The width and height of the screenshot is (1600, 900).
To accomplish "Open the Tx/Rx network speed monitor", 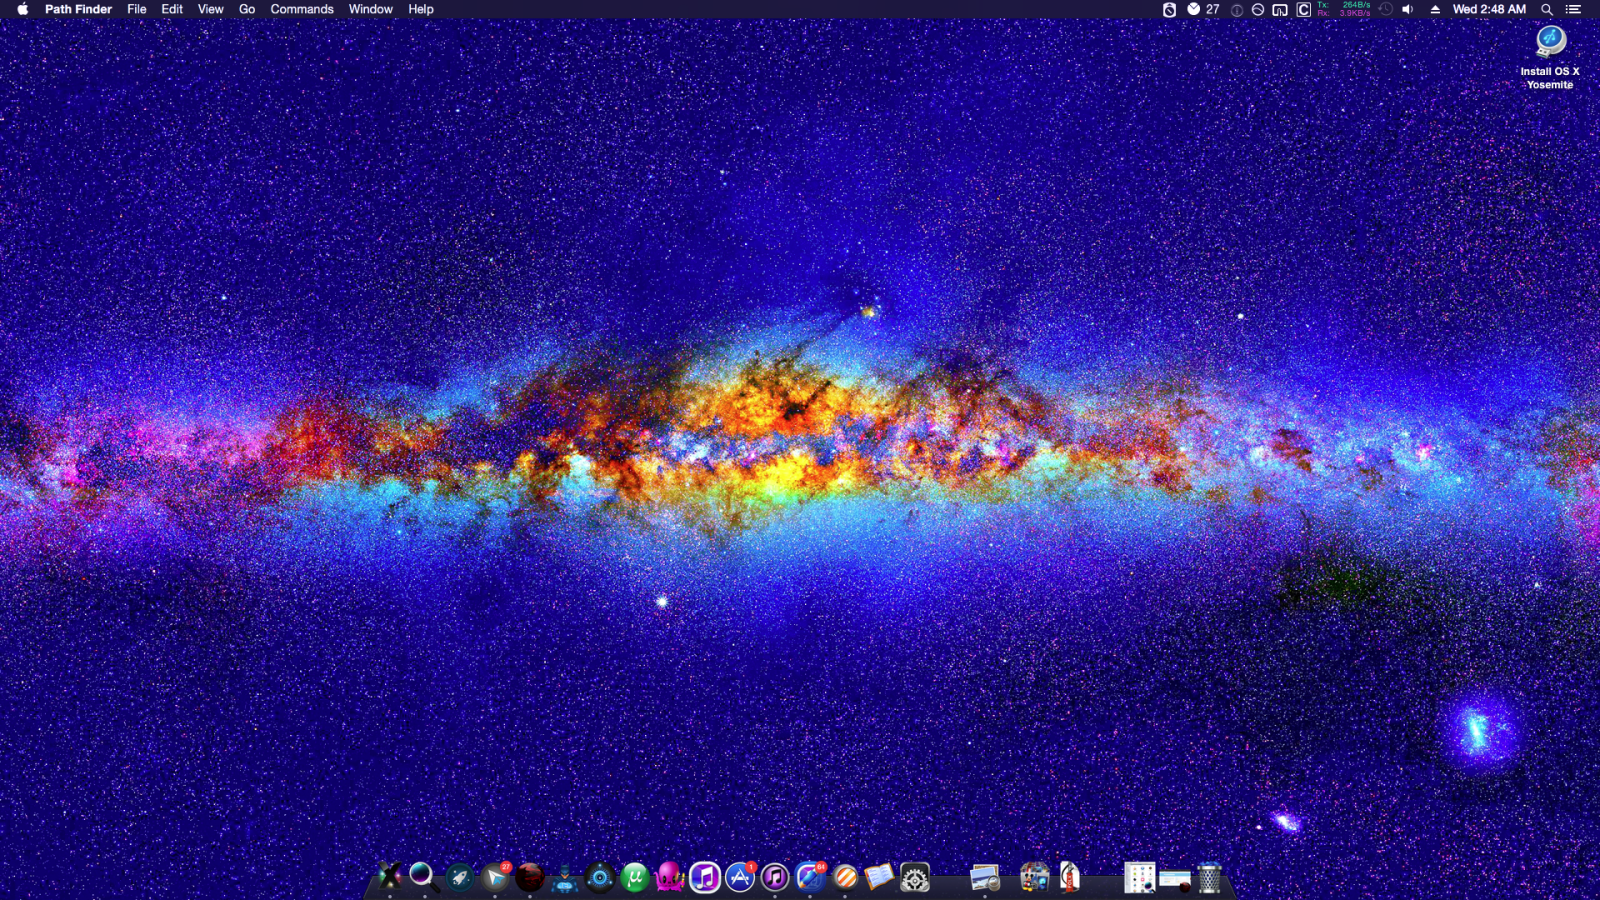I will pos(1344,9).
